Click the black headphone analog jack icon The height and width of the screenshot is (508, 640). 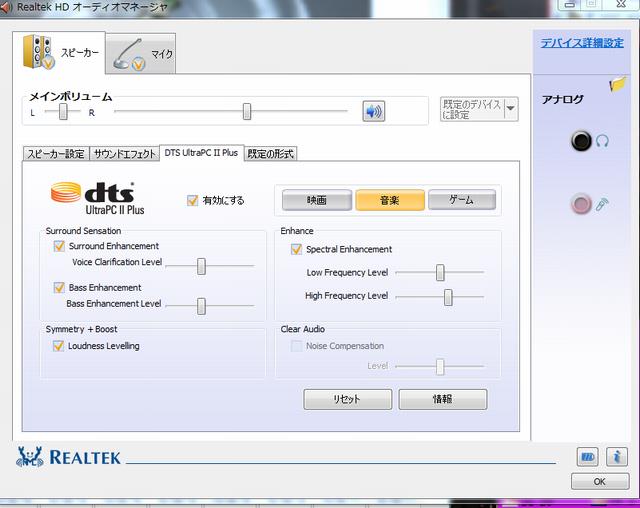(581, 141)
